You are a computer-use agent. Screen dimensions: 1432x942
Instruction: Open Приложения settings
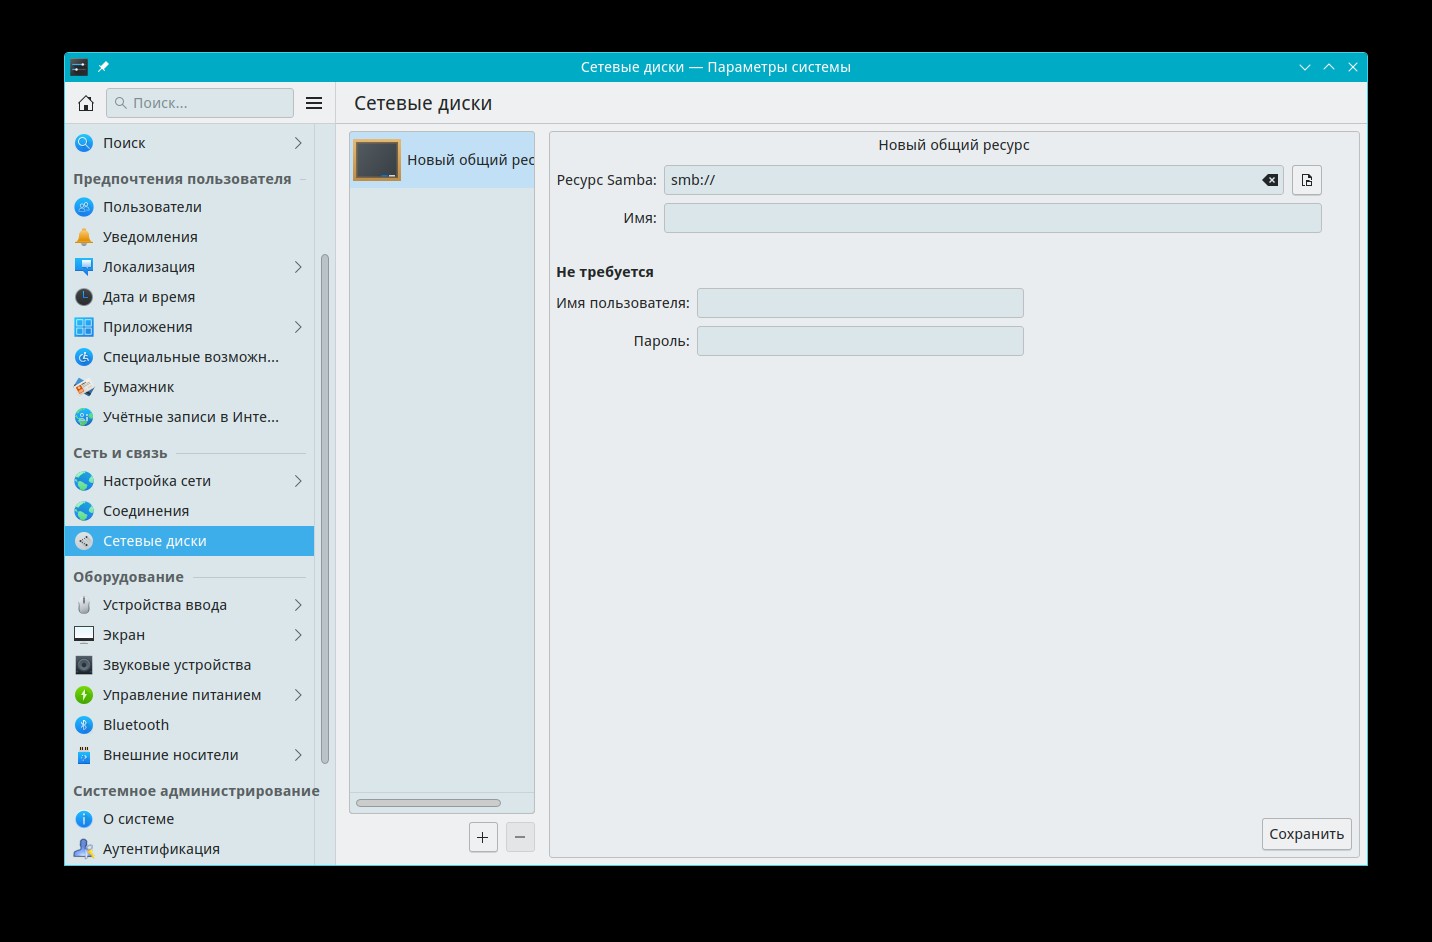click(x=189, y=327)
